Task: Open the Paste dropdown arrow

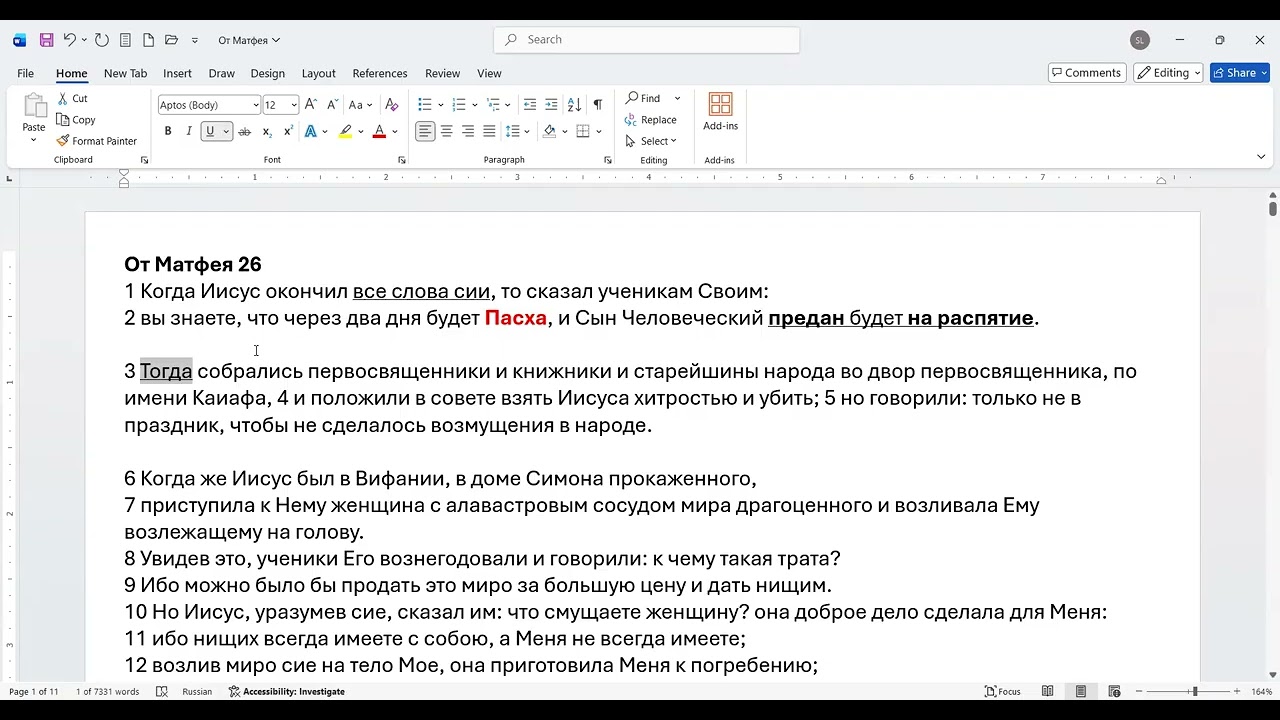Action: (34, 140)
